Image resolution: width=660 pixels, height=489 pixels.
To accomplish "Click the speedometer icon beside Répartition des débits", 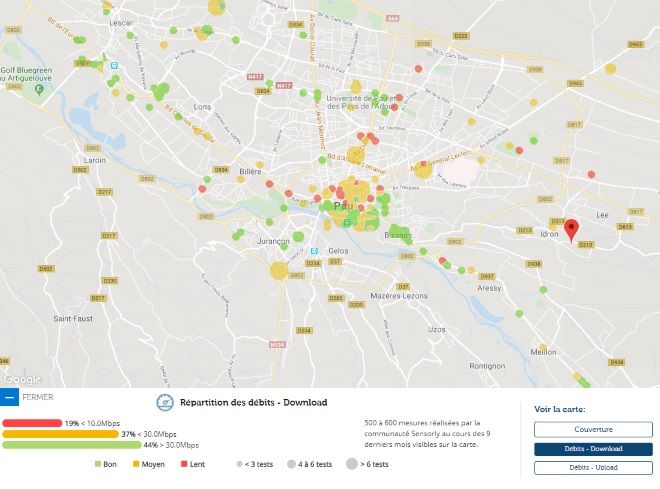I will [165, 403].
